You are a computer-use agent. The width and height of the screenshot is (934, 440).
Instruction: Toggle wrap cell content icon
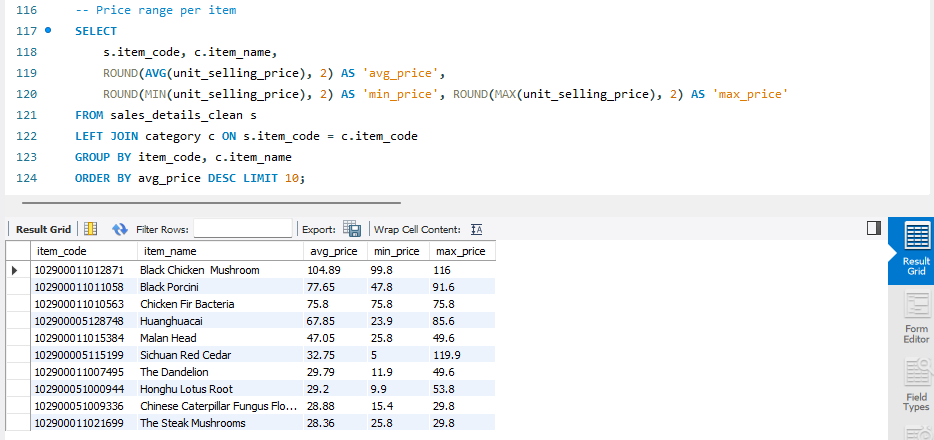(x=476, y=229)
